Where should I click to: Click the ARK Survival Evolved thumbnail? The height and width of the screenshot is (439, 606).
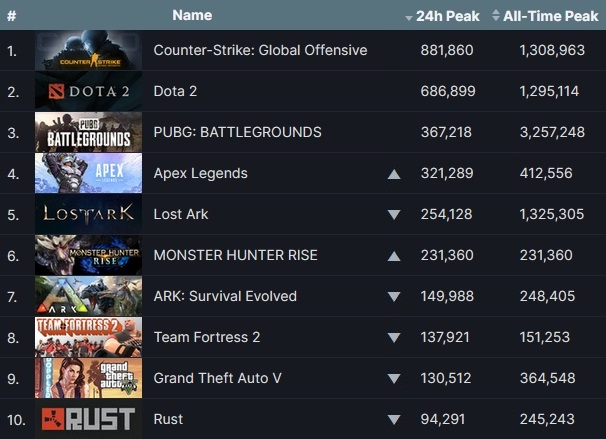pos(88,297)
